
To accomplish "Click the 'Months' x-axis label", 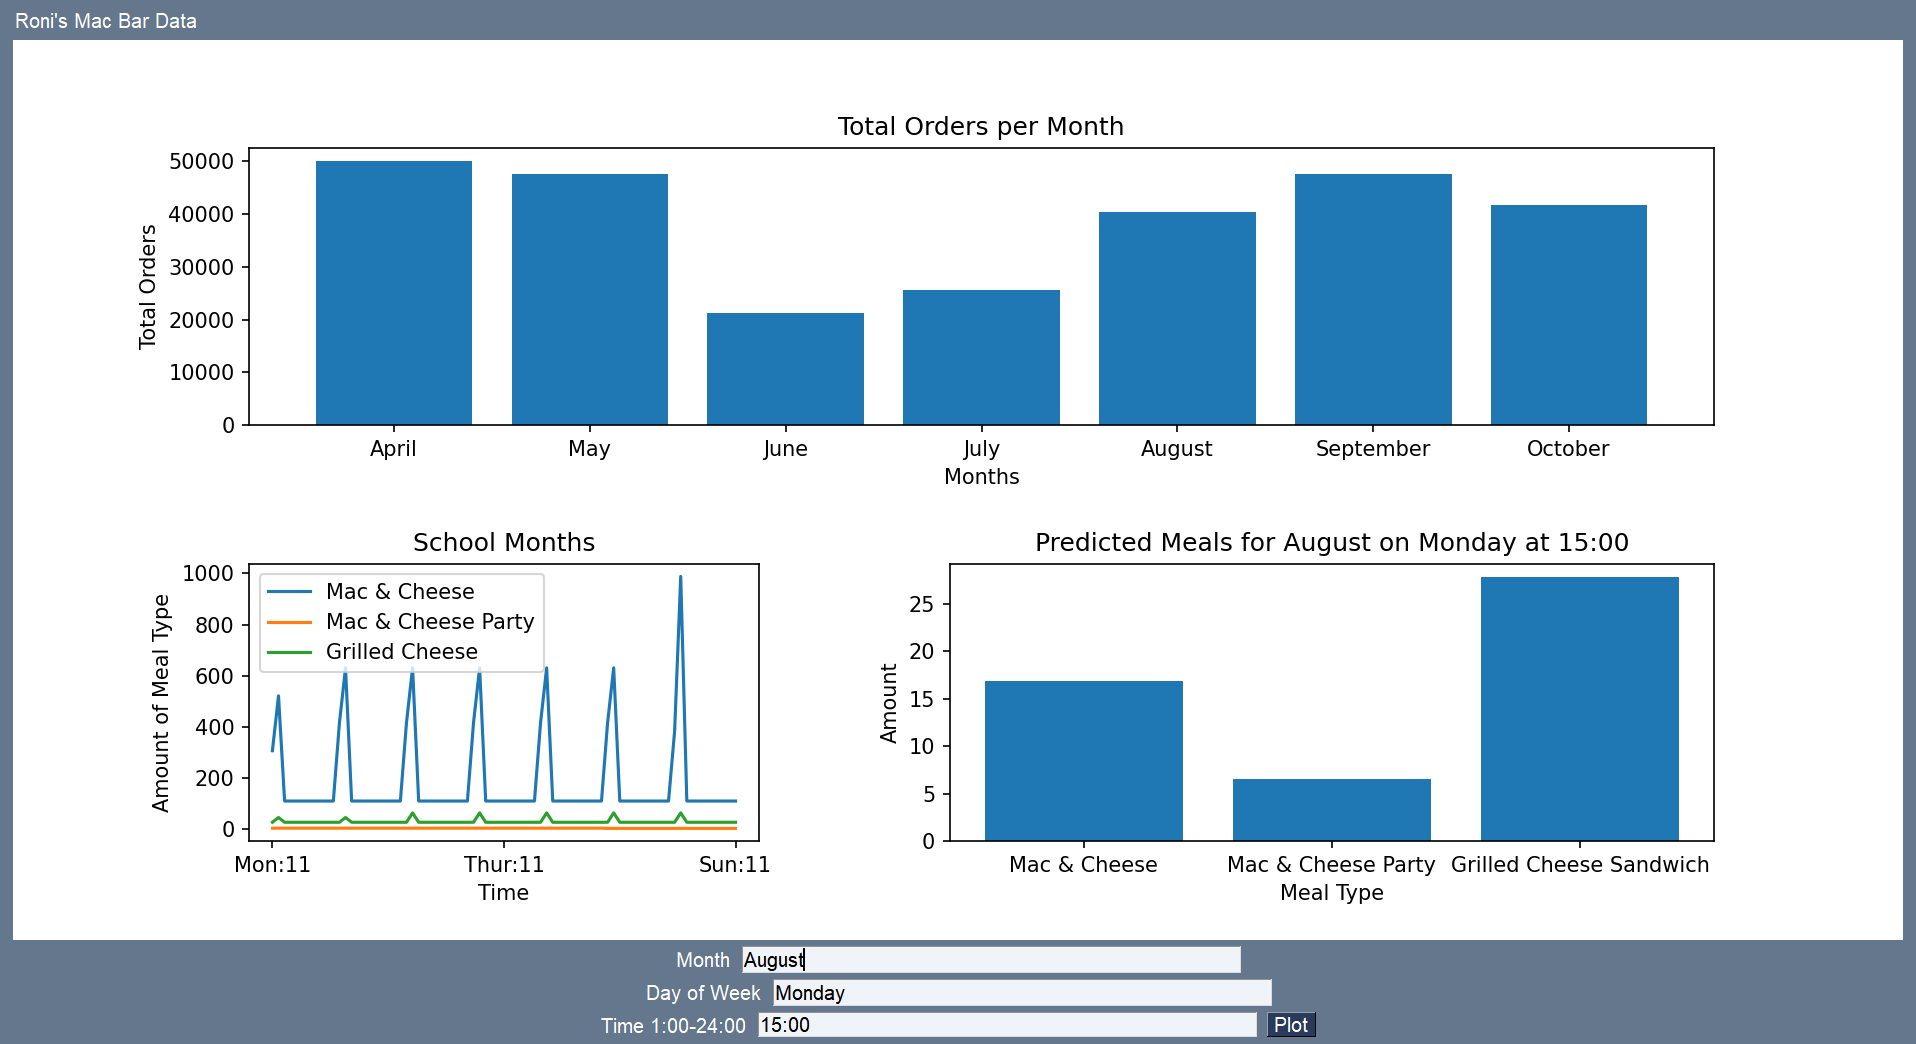I will [x=982, y=477].
